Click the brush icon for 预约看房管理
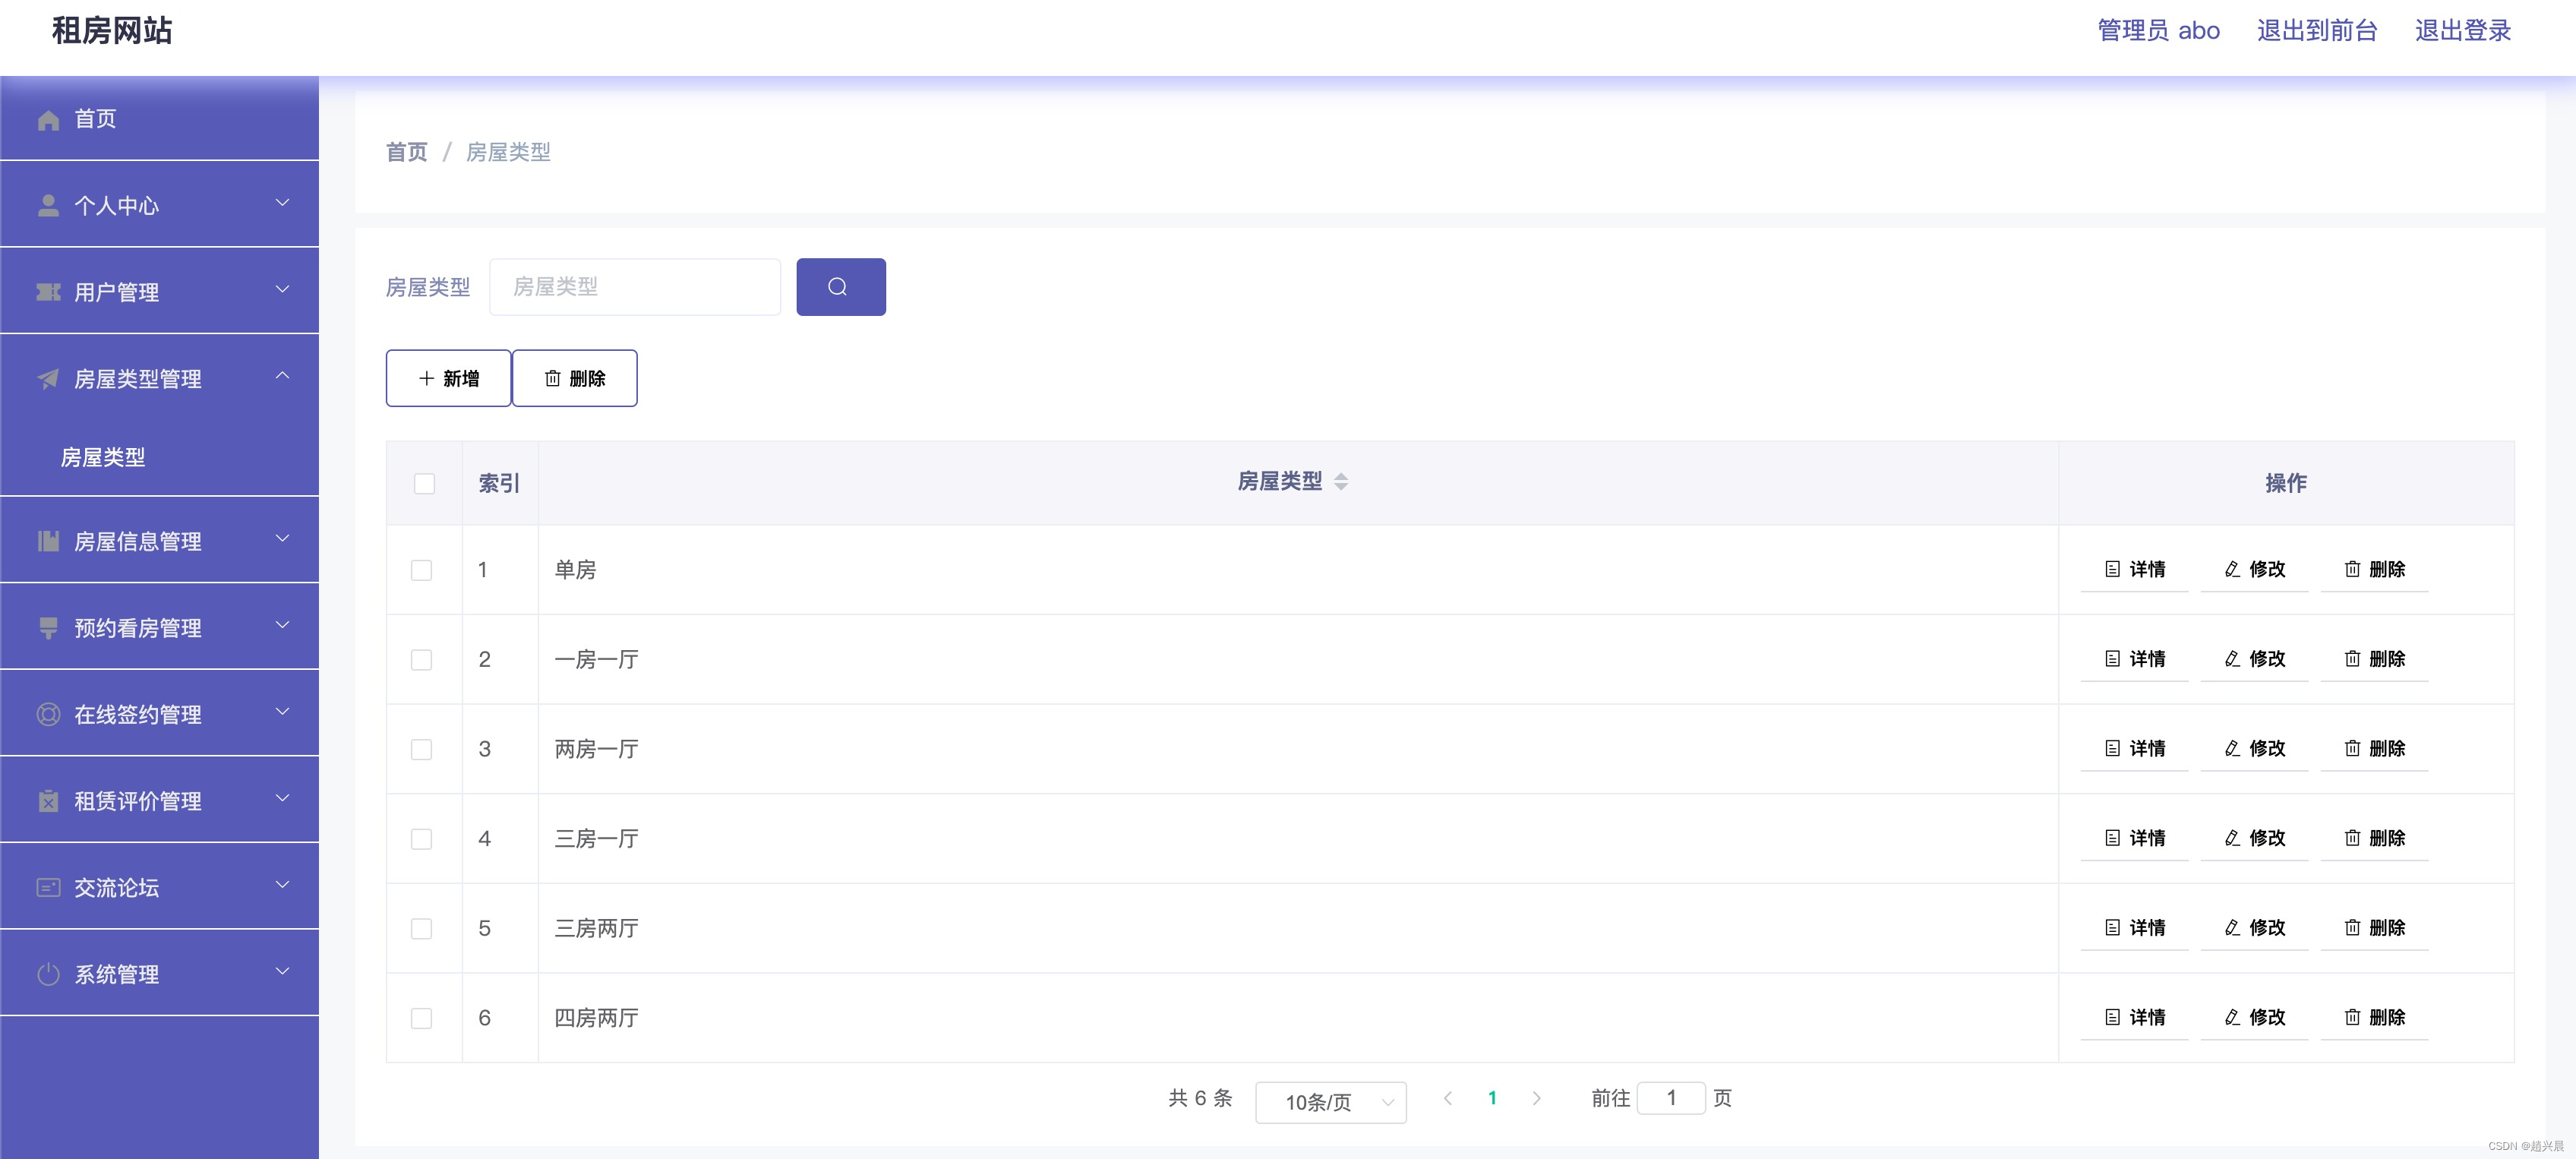Image resolution: width=2576 pixels, height=1159 pixels. pyautogui.click(x=48, y=628)
